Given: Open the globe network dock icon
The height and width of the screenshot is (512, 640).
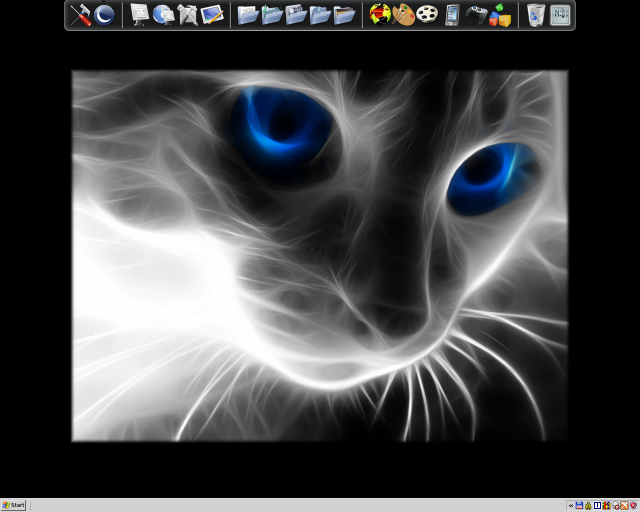Looking at the screenshot, I should [164, 15].
